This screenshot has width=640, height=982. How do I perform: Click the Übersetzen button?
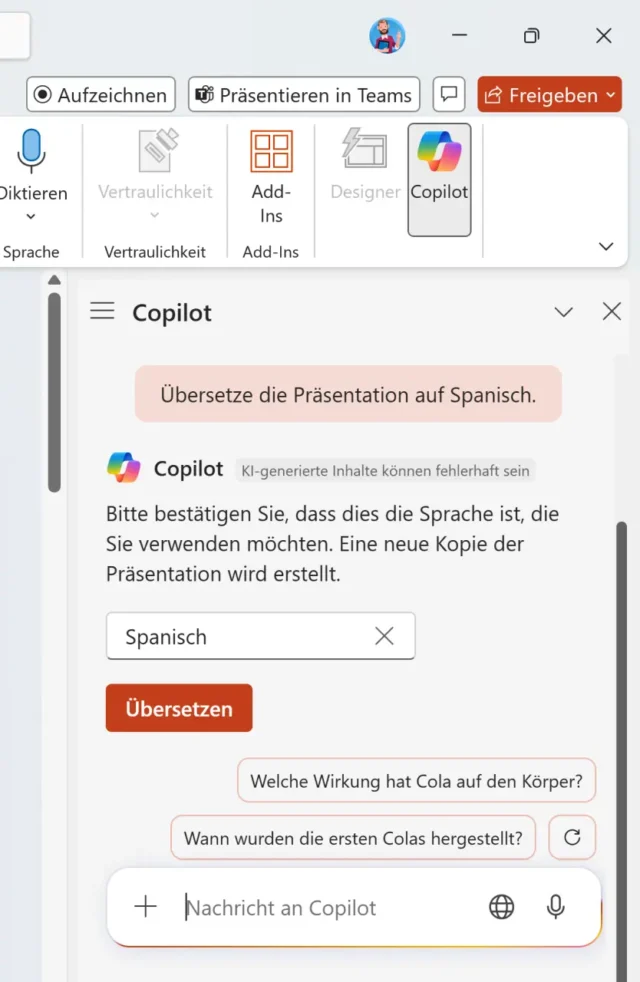[179, 708]
